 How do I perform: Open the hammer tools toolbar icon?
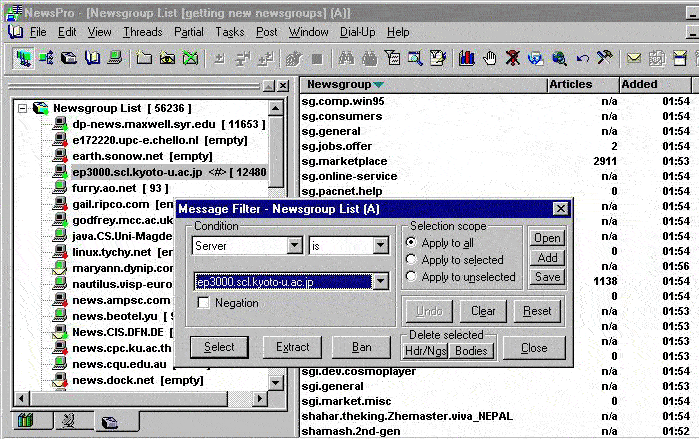604,58
